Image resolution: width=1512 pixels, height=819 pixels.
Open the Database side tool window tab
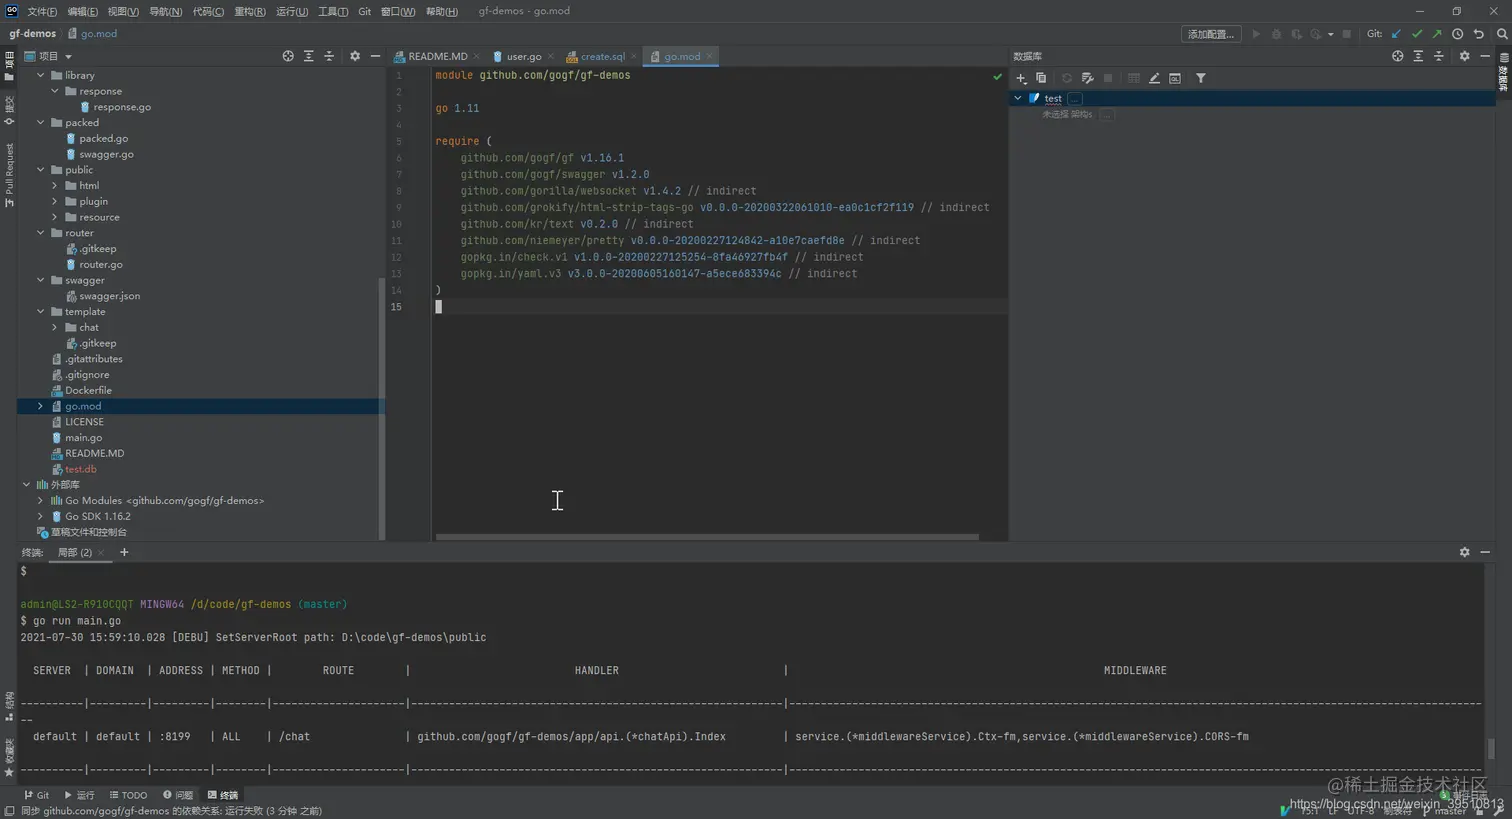click(1503, 72)
